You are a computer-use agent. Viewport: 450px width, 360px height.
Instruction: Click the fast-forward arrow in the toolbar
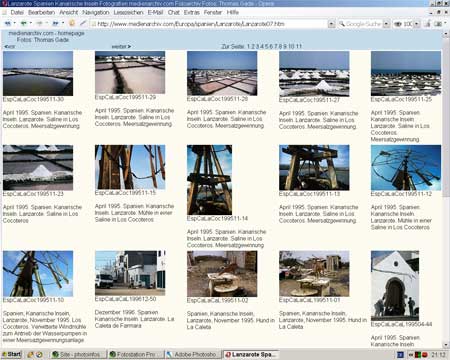[x=55, y=24]
